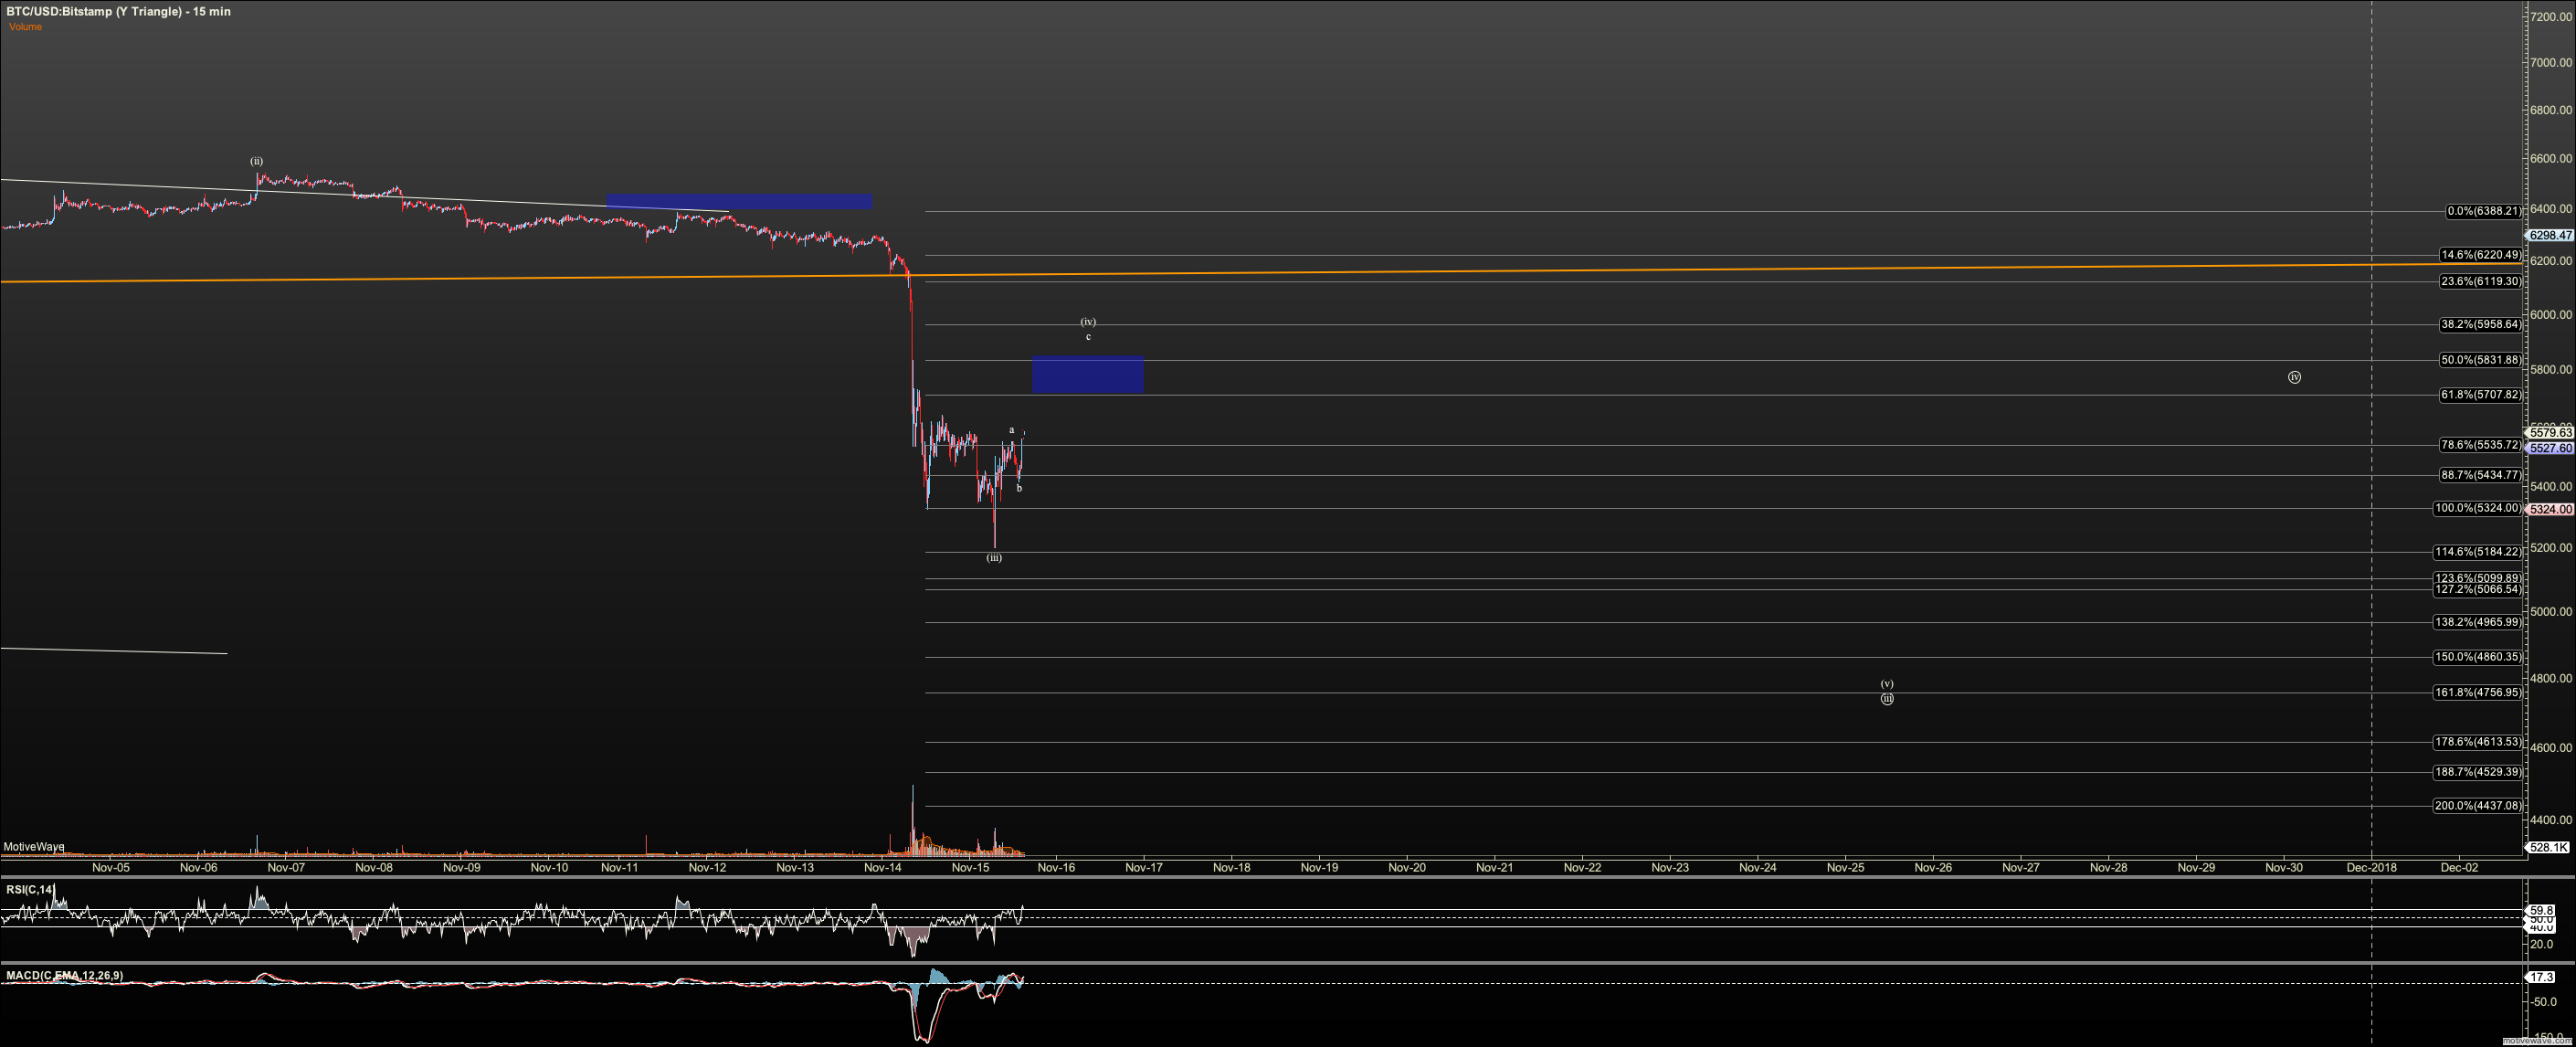The width and height of the screenshot is (2576, 1047).
Task: Select the 200.0%(4437.08) Fibonacci label
Action: 2477,806
